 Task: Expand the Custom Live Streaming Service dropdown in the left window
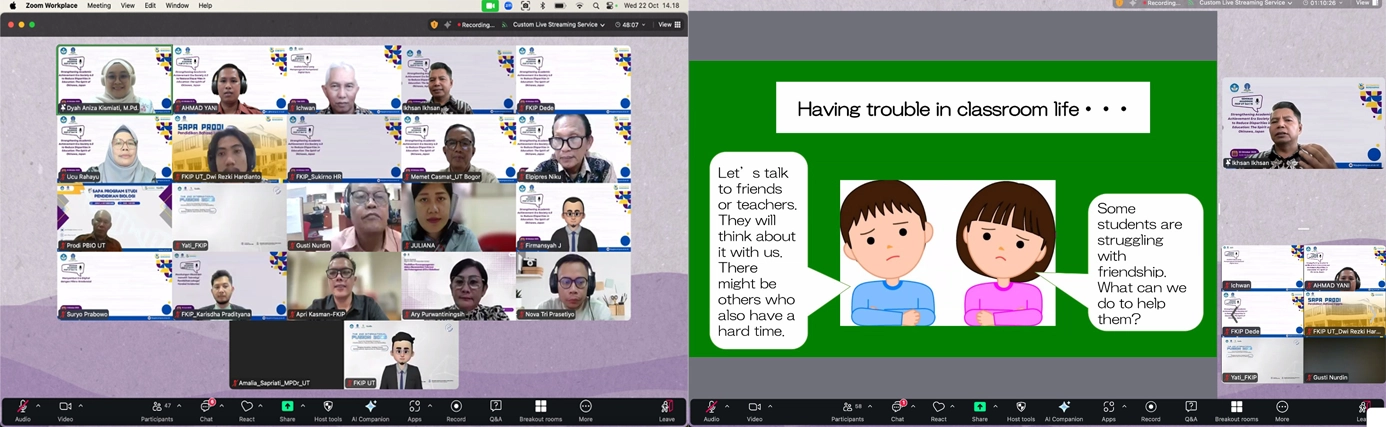pos(559,25)
